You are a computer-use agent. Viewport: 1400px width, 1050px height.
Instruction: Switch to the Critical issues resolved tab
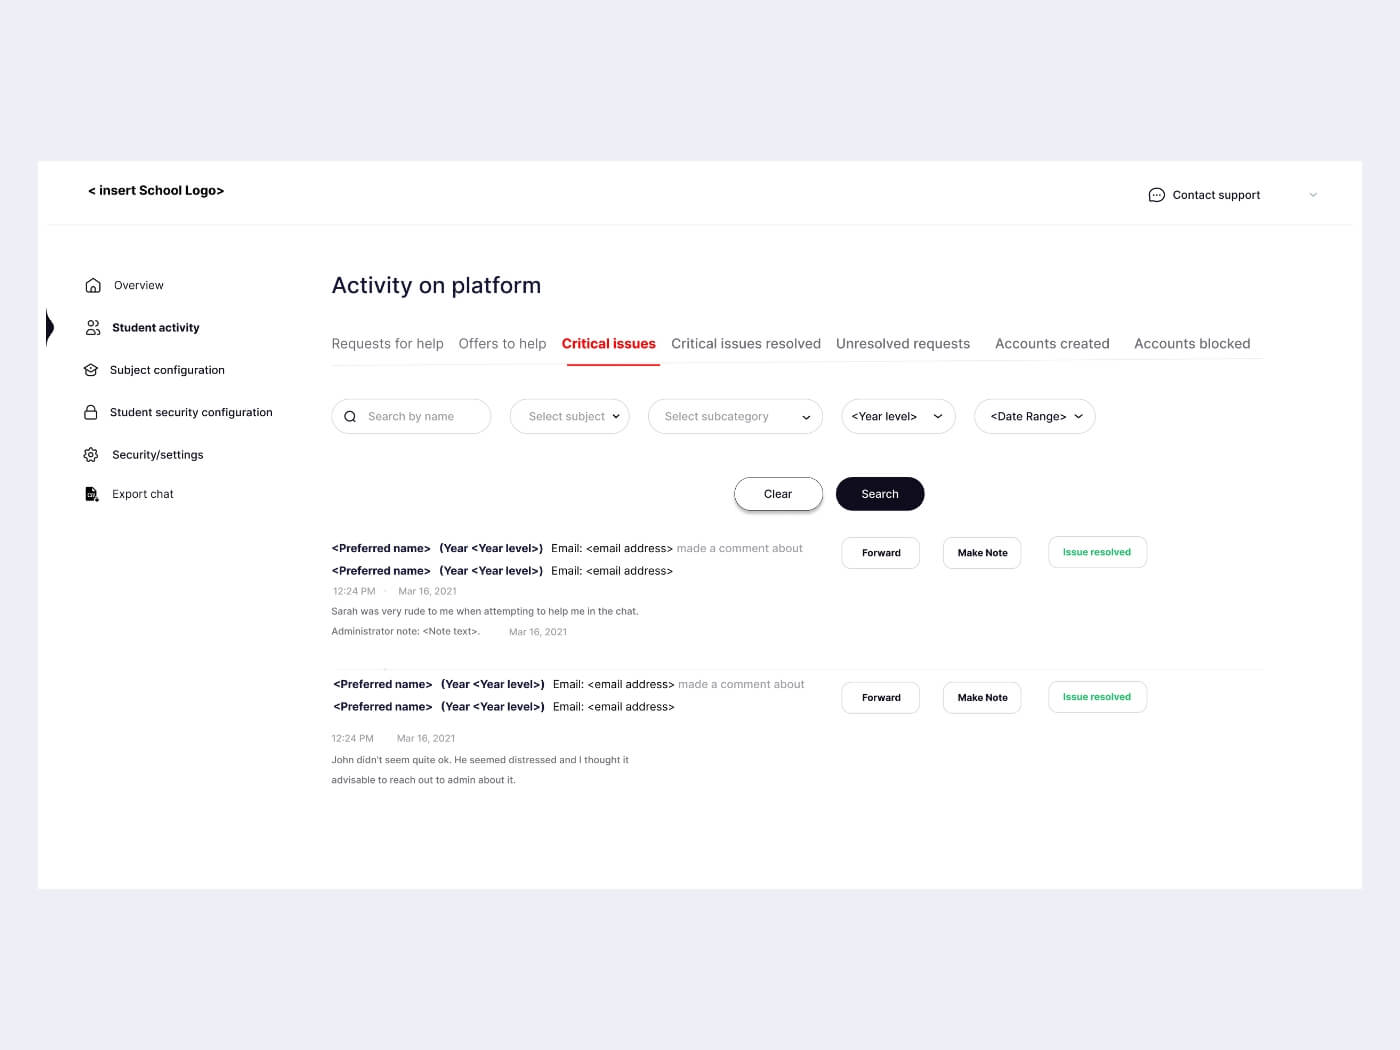[745, 343]
